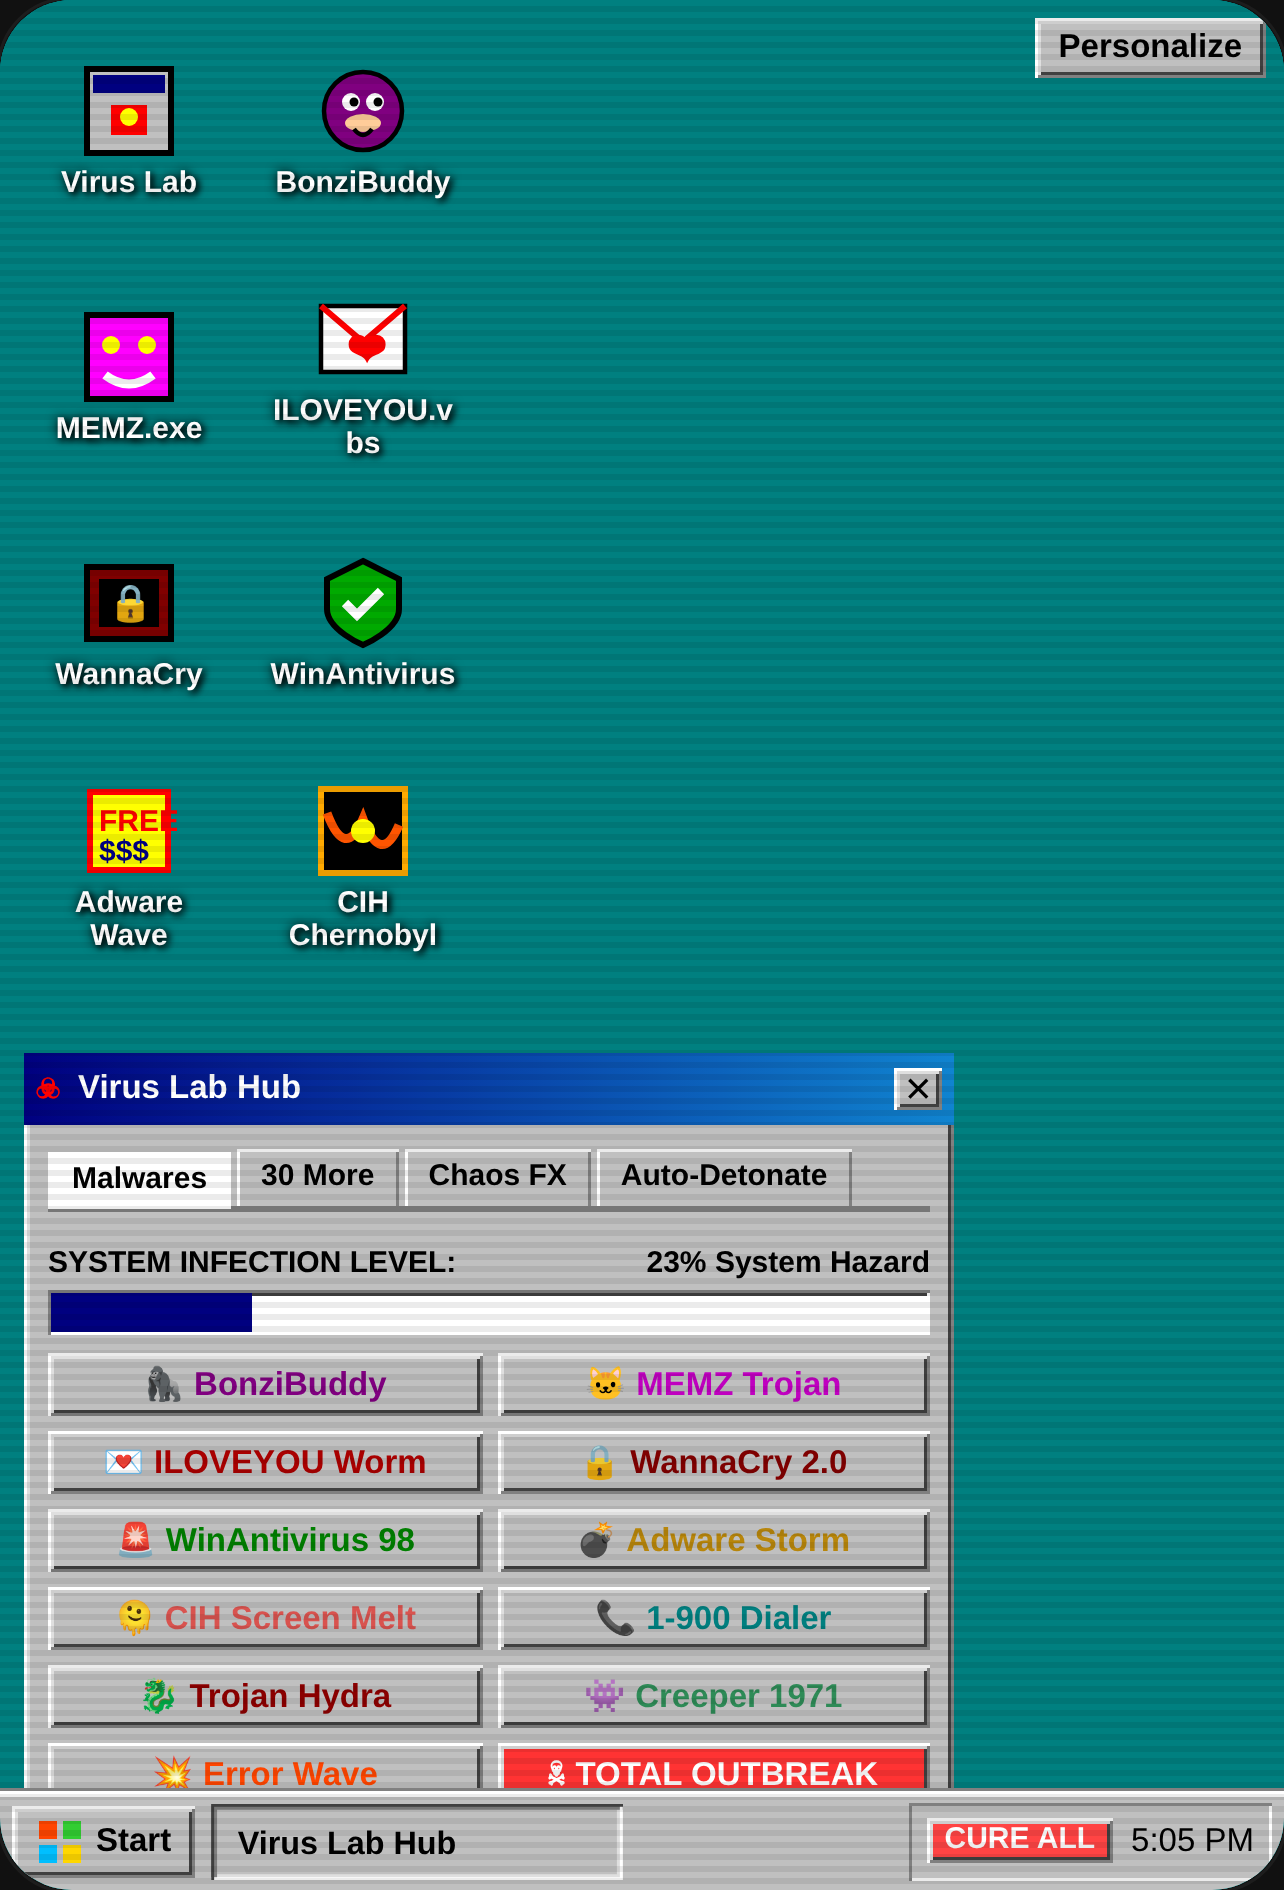This screenshot has width=1284, height=1890.
Task: Launch the Trojan Hydra button
Action: point(265,1696)
